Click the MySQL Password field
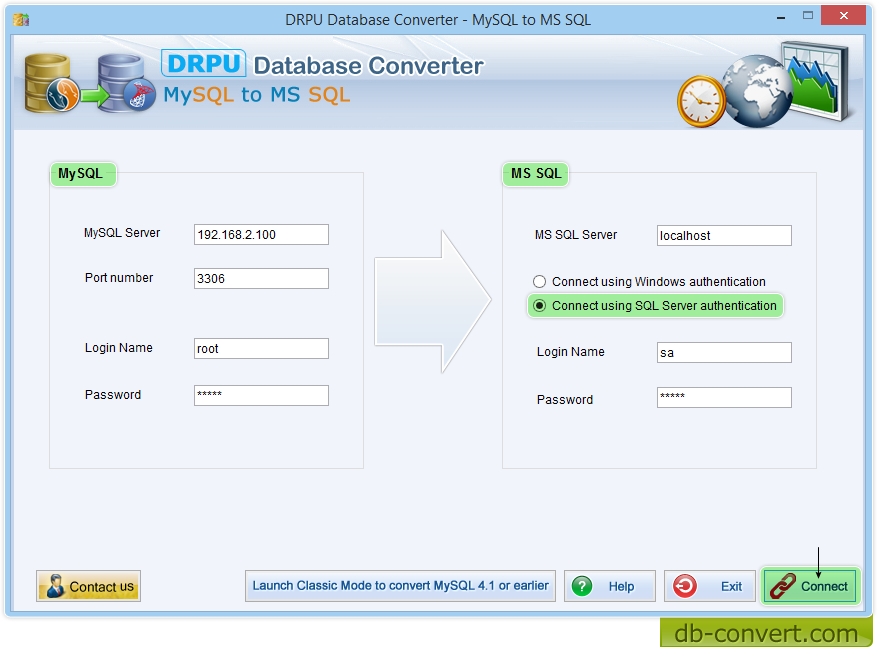877x647 pixels. click(x=261, y=395)
